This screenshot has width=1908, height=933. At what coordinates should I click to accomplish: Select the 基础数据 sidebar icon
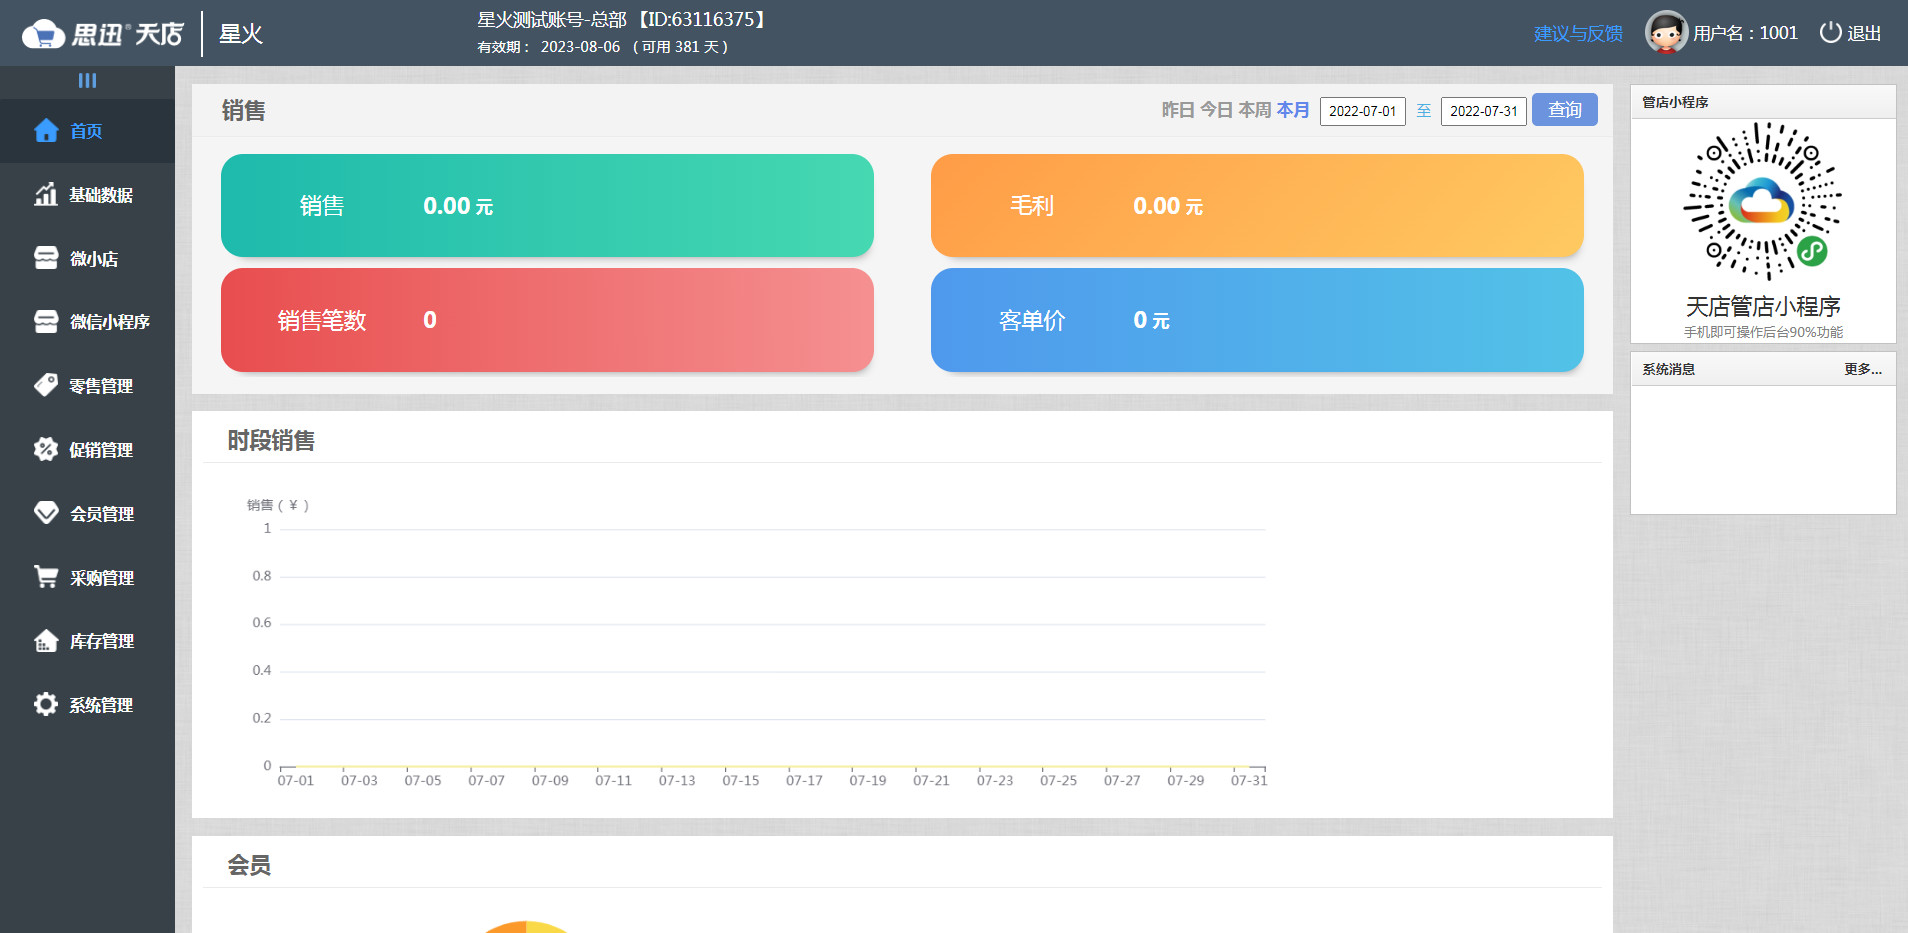(x=100, y=195)
